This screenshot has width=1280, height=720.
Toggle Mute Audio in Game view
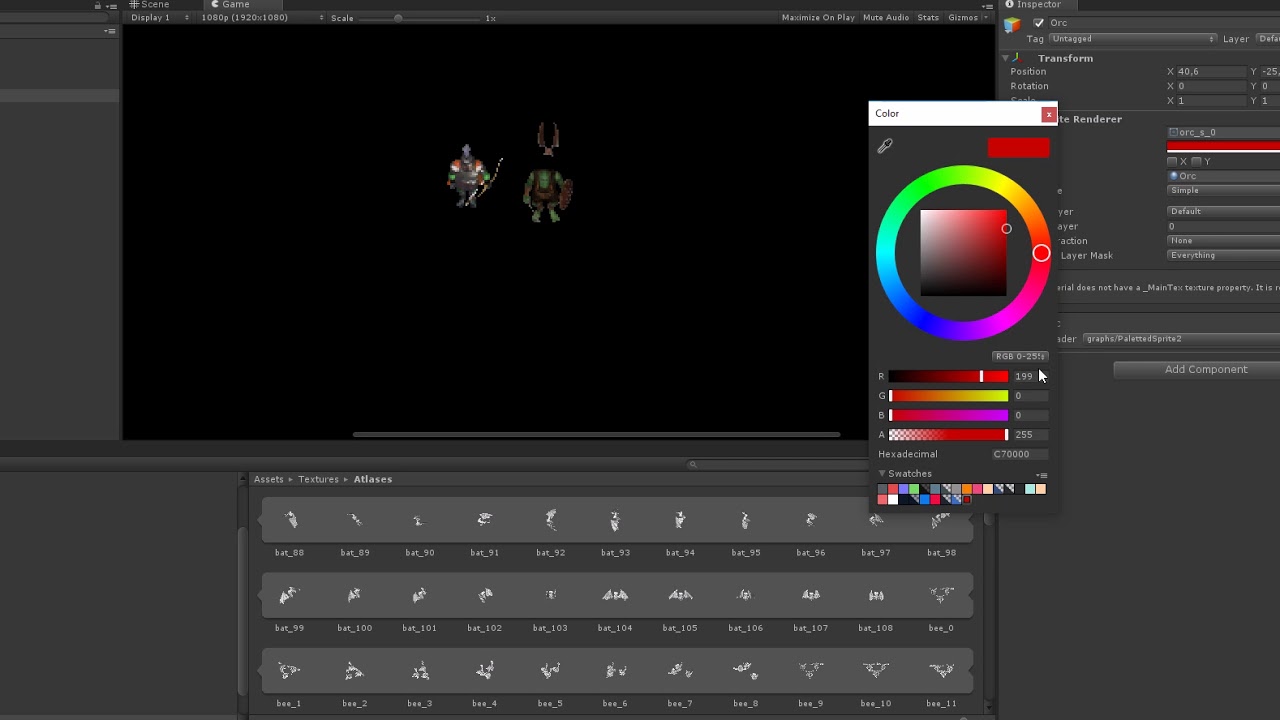point(886,18)
